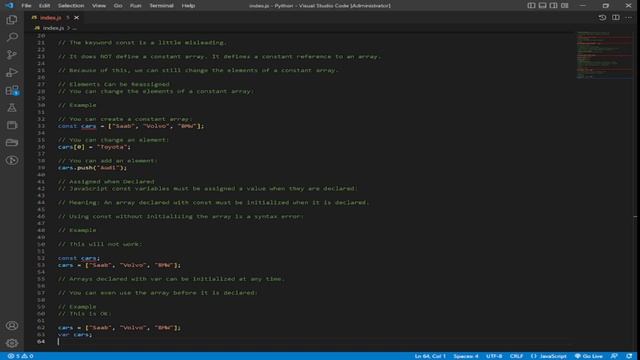
Task: Click line number 44 in the gutter
Action: tap(41, 202)
